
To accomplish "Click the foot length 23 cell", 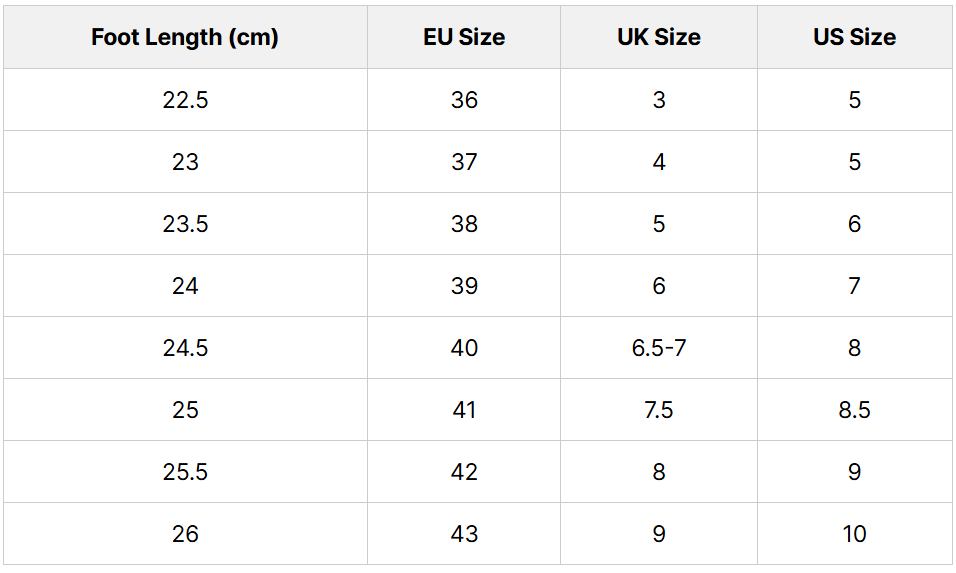I will 185,162.
